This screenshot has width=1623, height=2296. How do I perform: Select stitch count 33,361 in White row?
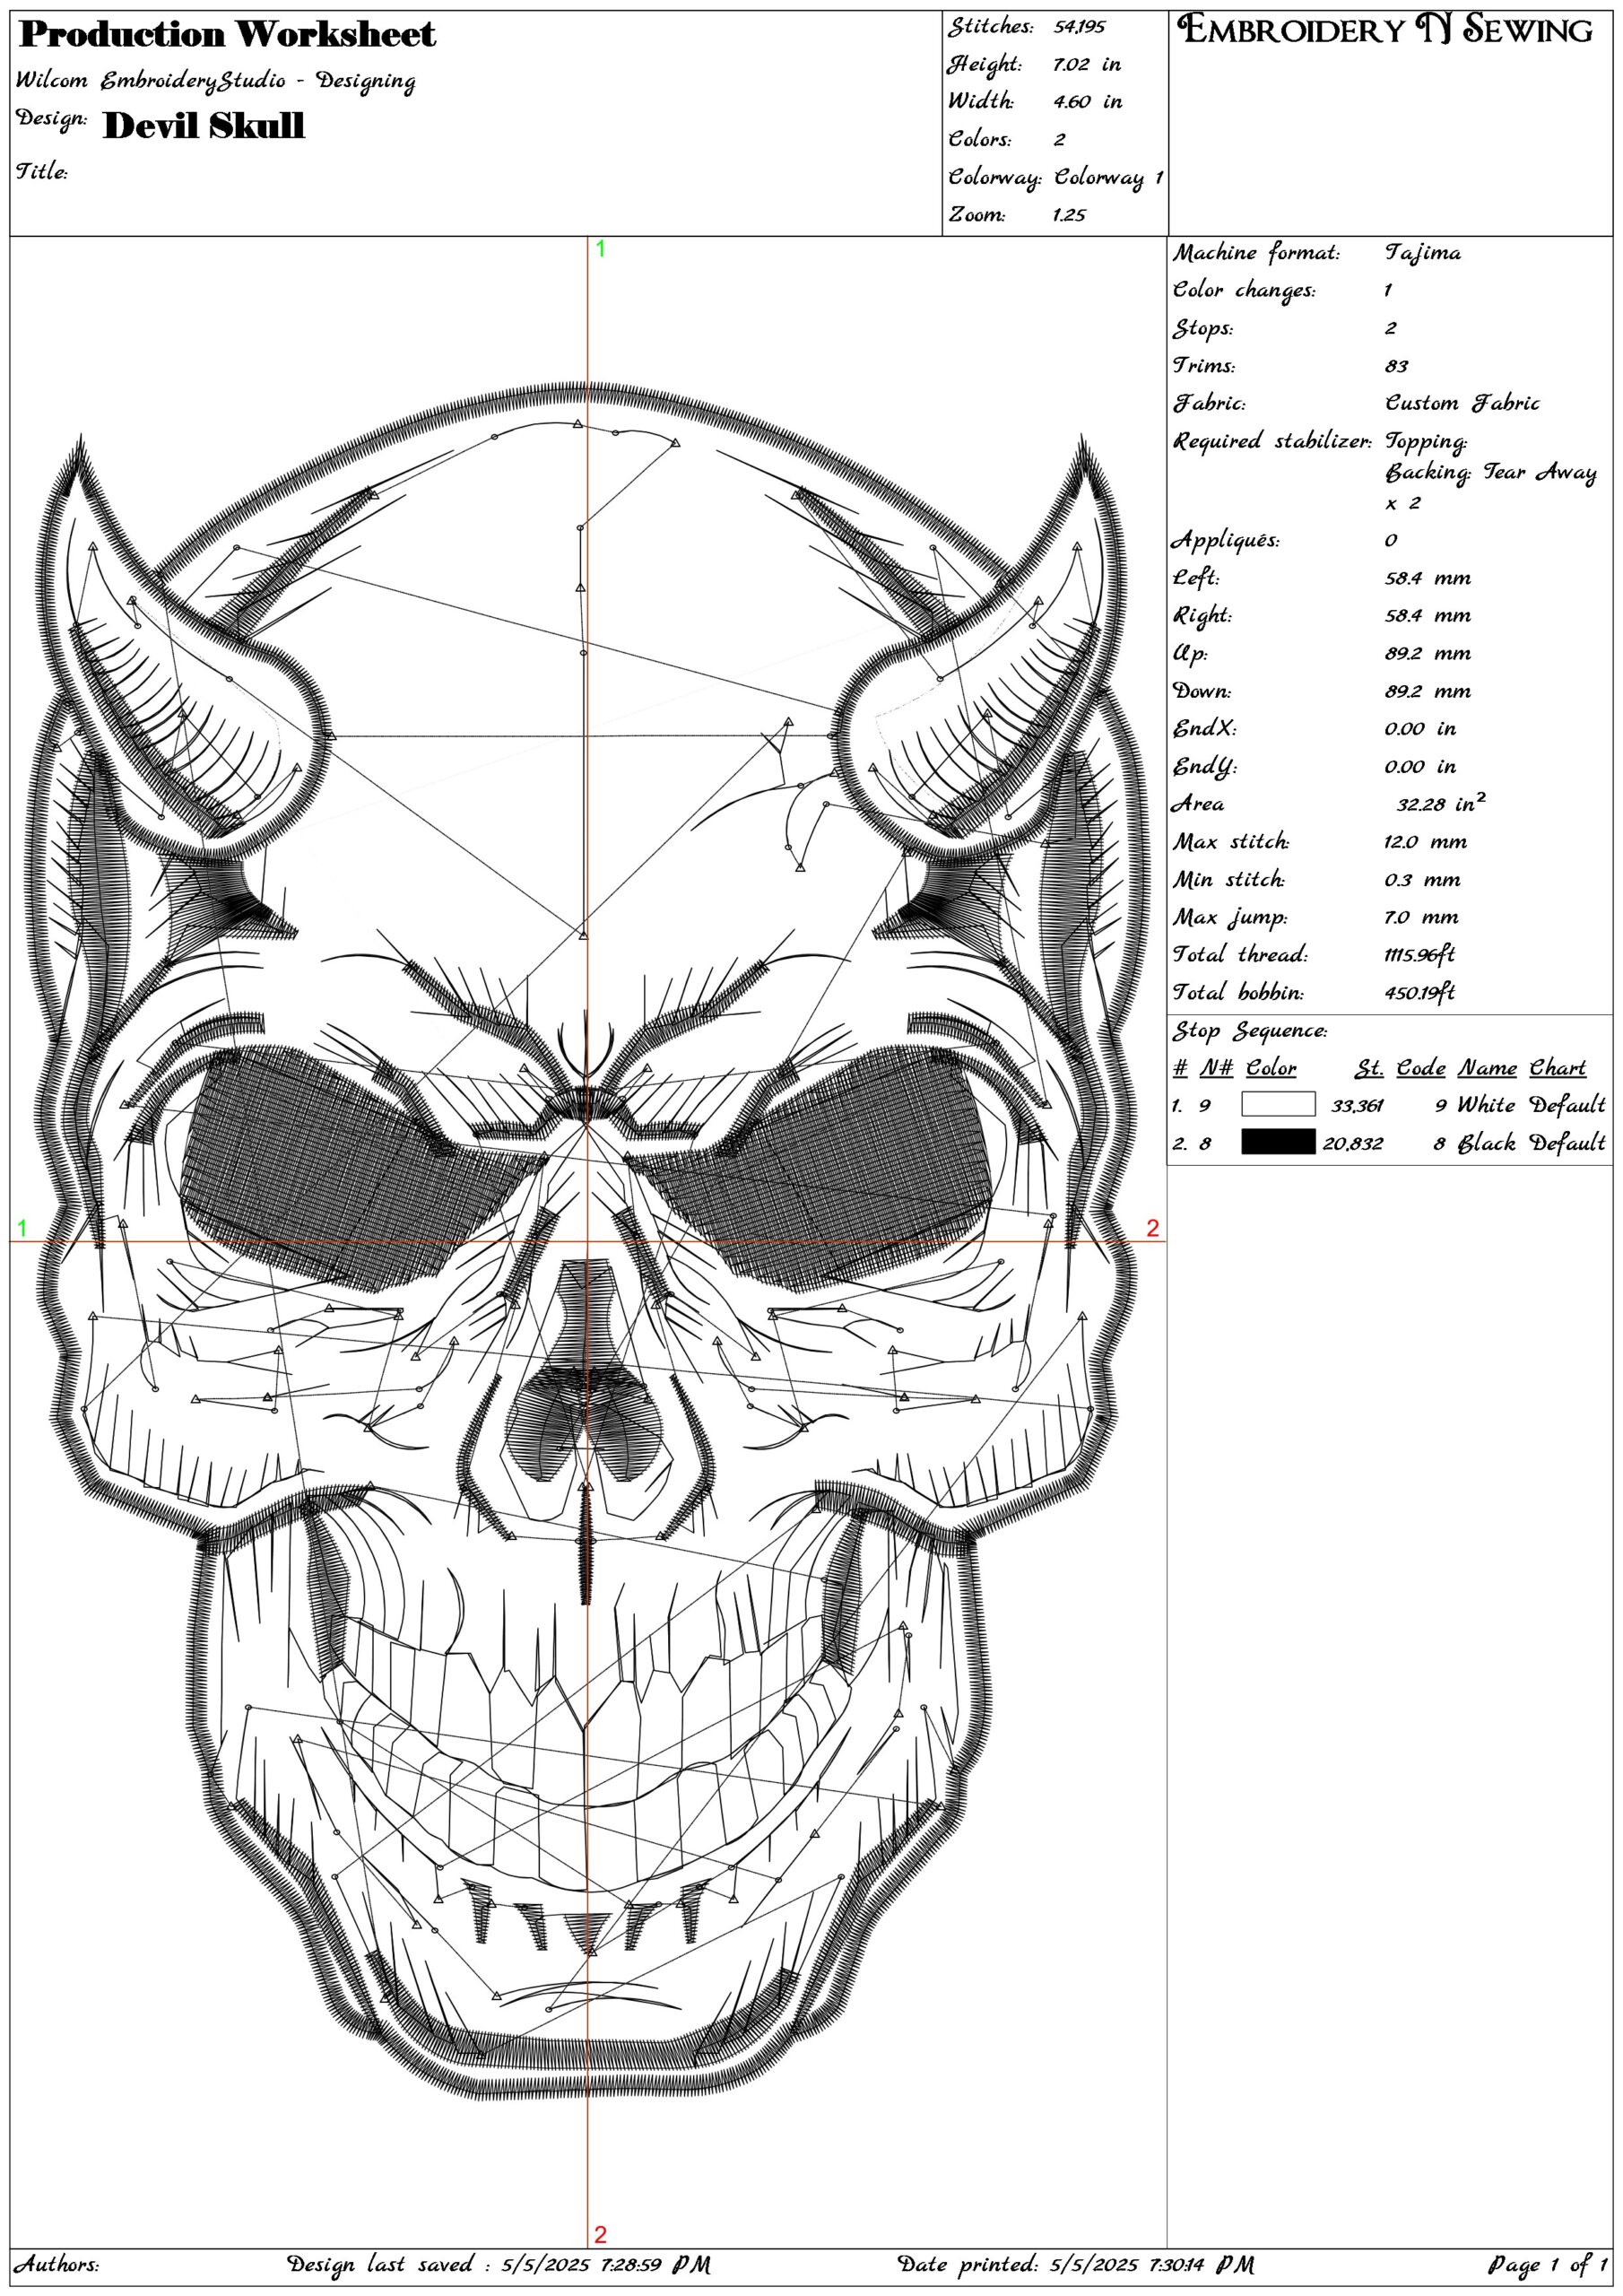1356,1105
